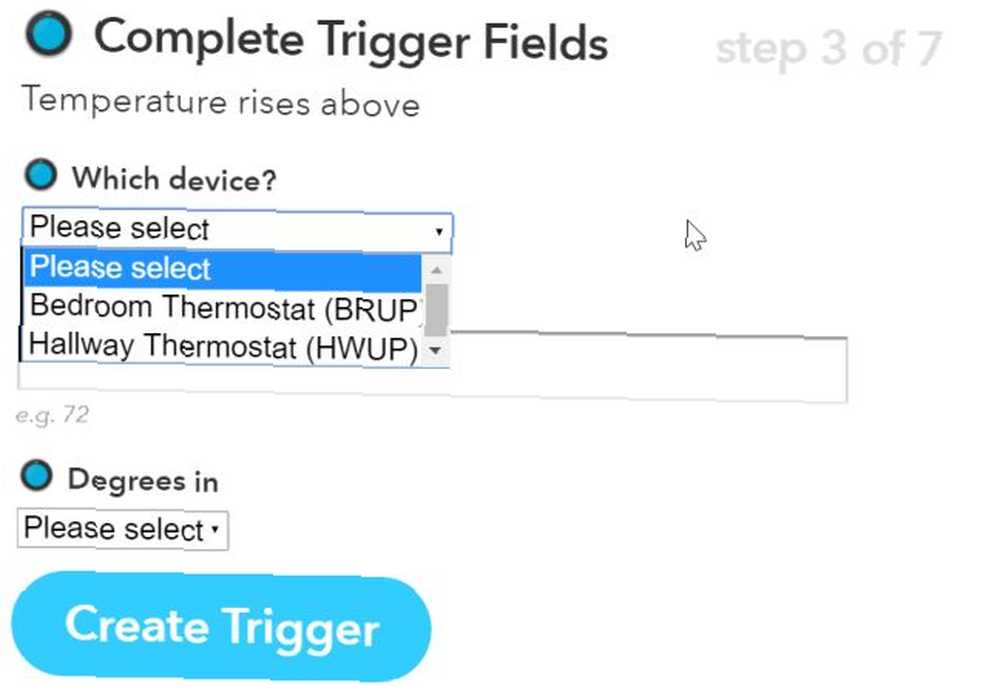1000x699 pixels.
Task: Click the Which device? label
Action: pyautogui.click(x=174, y=179)
